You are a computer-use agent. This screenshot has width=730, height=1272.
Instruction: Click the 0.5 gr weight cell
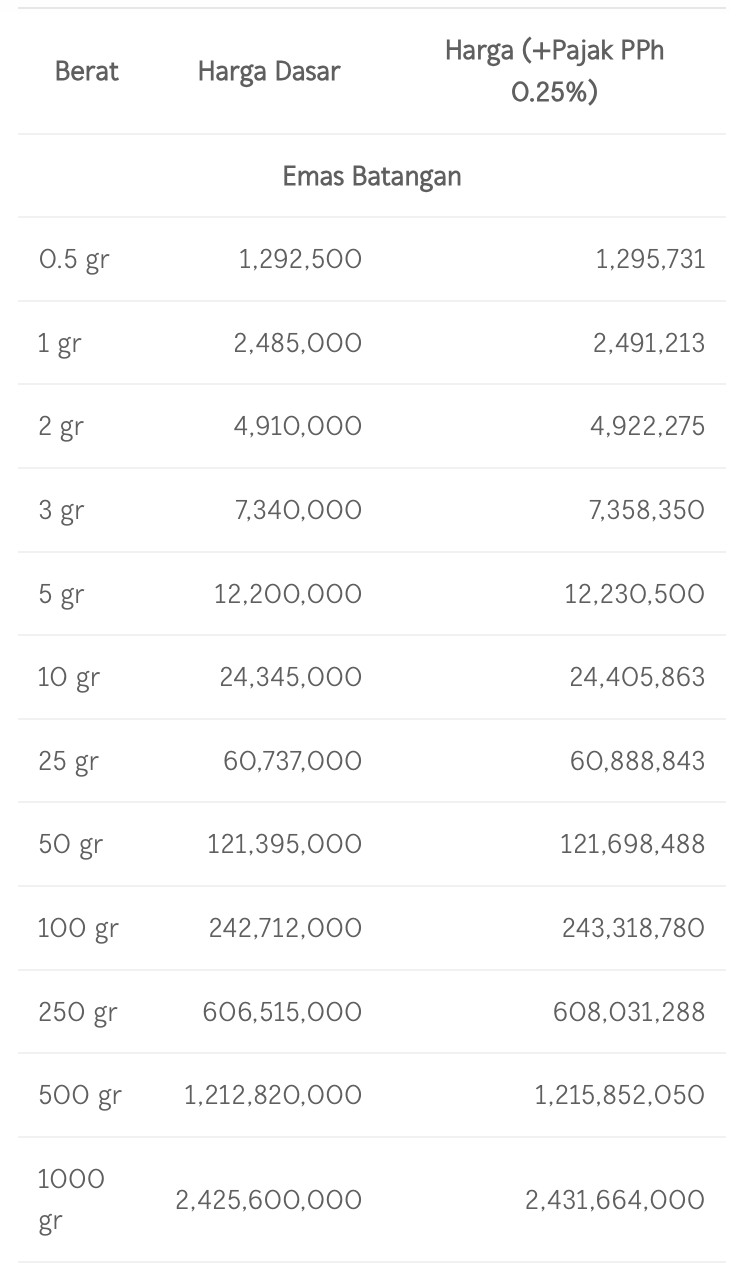[x=74, y=260]
